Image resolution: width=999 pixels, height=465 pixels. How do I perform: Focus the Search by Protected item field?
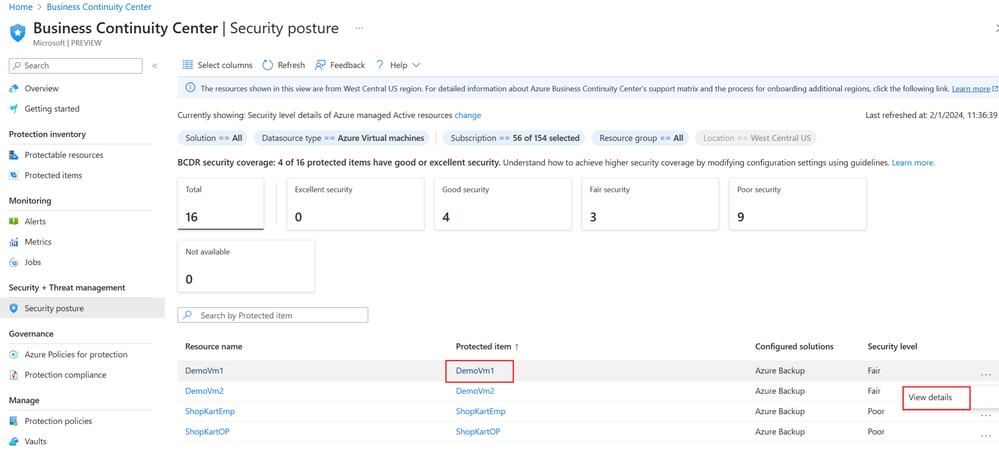pyautogui.click(x=273, y=315)
